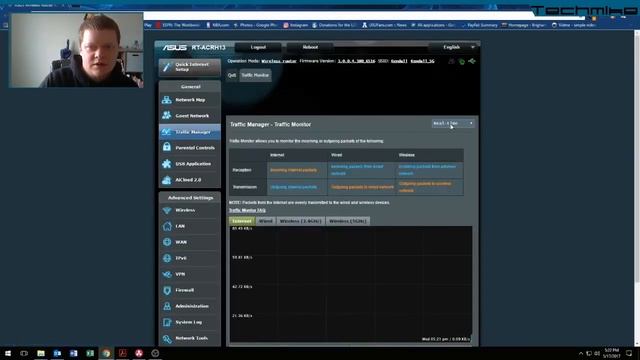Viewport: 640px width, 360px height.
Task: Open the Real-time view dropdown
Action: (x=453, y=123)
